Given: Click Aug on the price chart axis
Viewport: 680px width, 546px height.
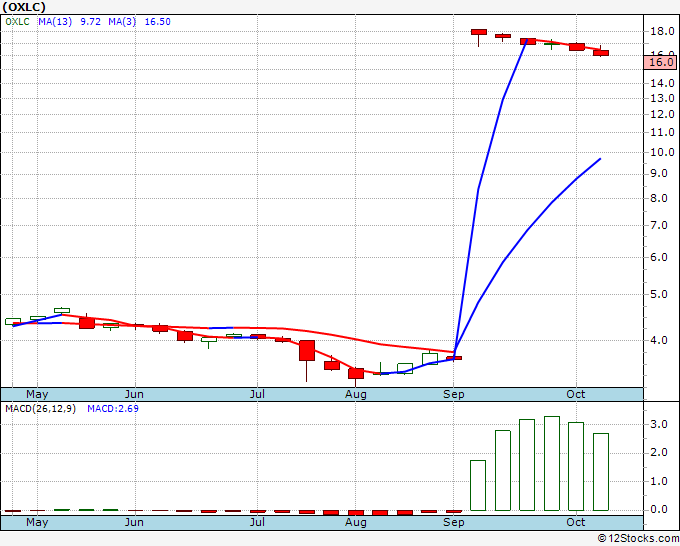Looking at the screenshot, I should tap(356, 394).
